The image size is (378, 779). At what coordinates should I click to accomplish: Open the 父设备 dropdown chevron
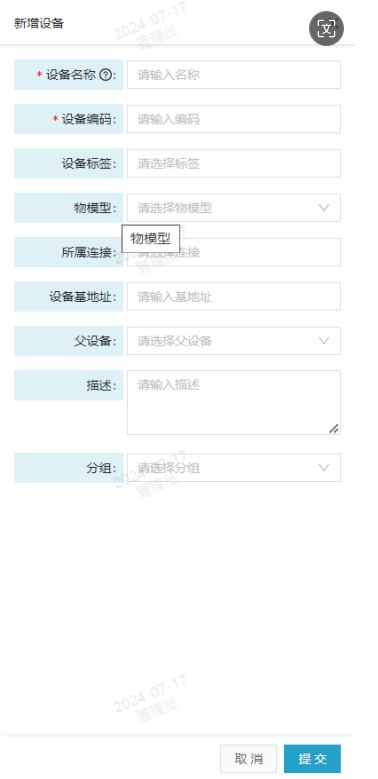pos(324,341)
